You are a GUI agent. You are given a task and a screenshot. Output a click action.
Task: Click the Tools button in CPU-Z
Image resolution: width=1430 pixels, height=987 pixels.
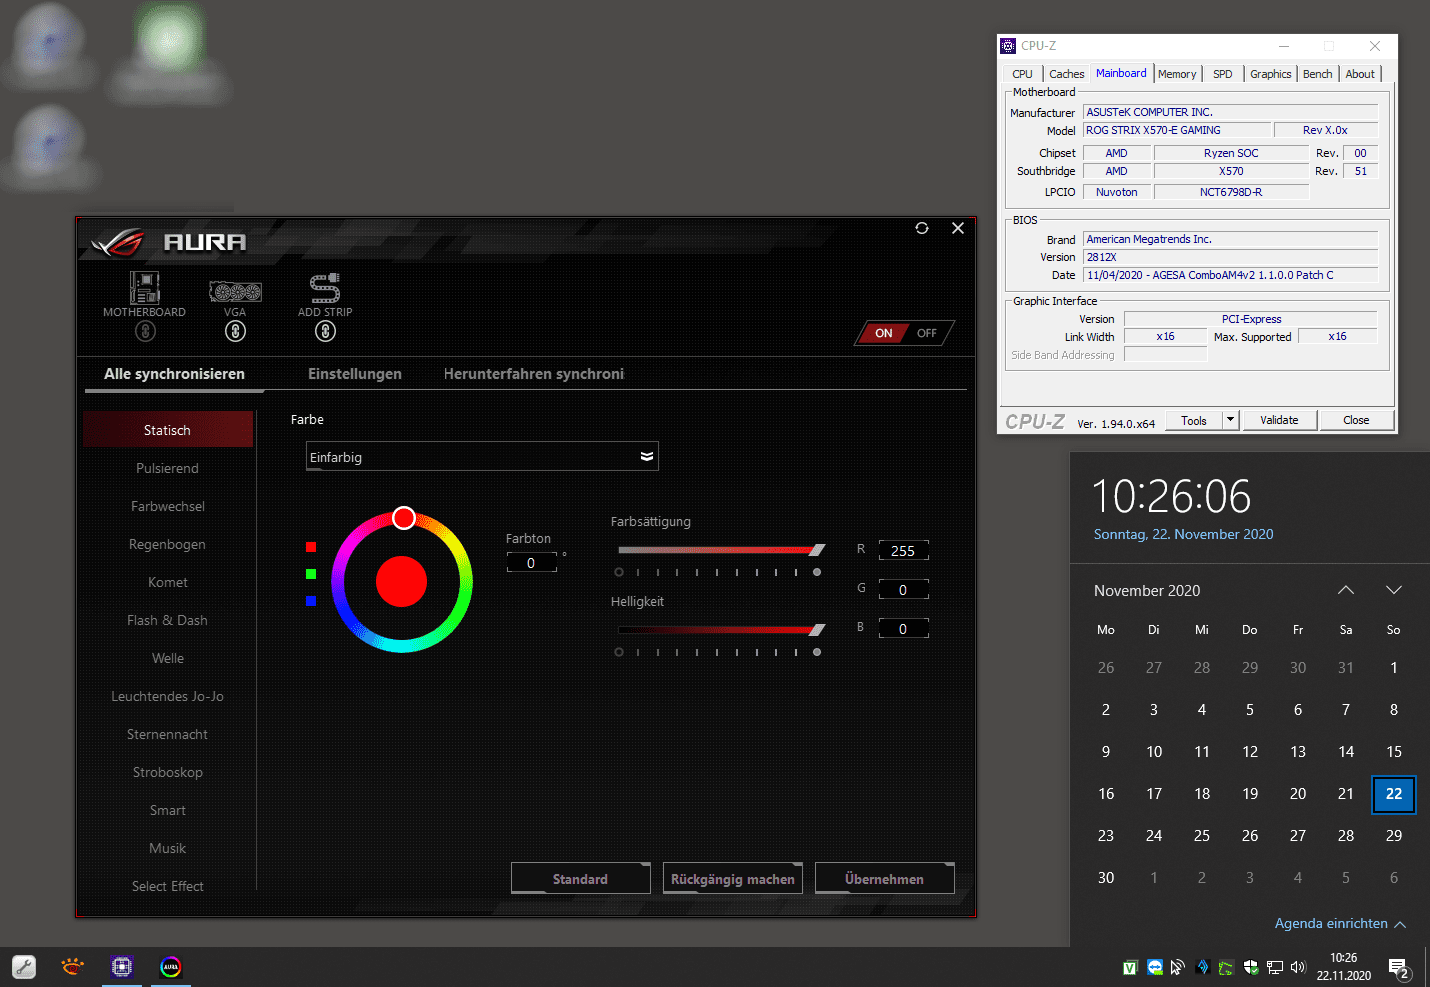1194,421
